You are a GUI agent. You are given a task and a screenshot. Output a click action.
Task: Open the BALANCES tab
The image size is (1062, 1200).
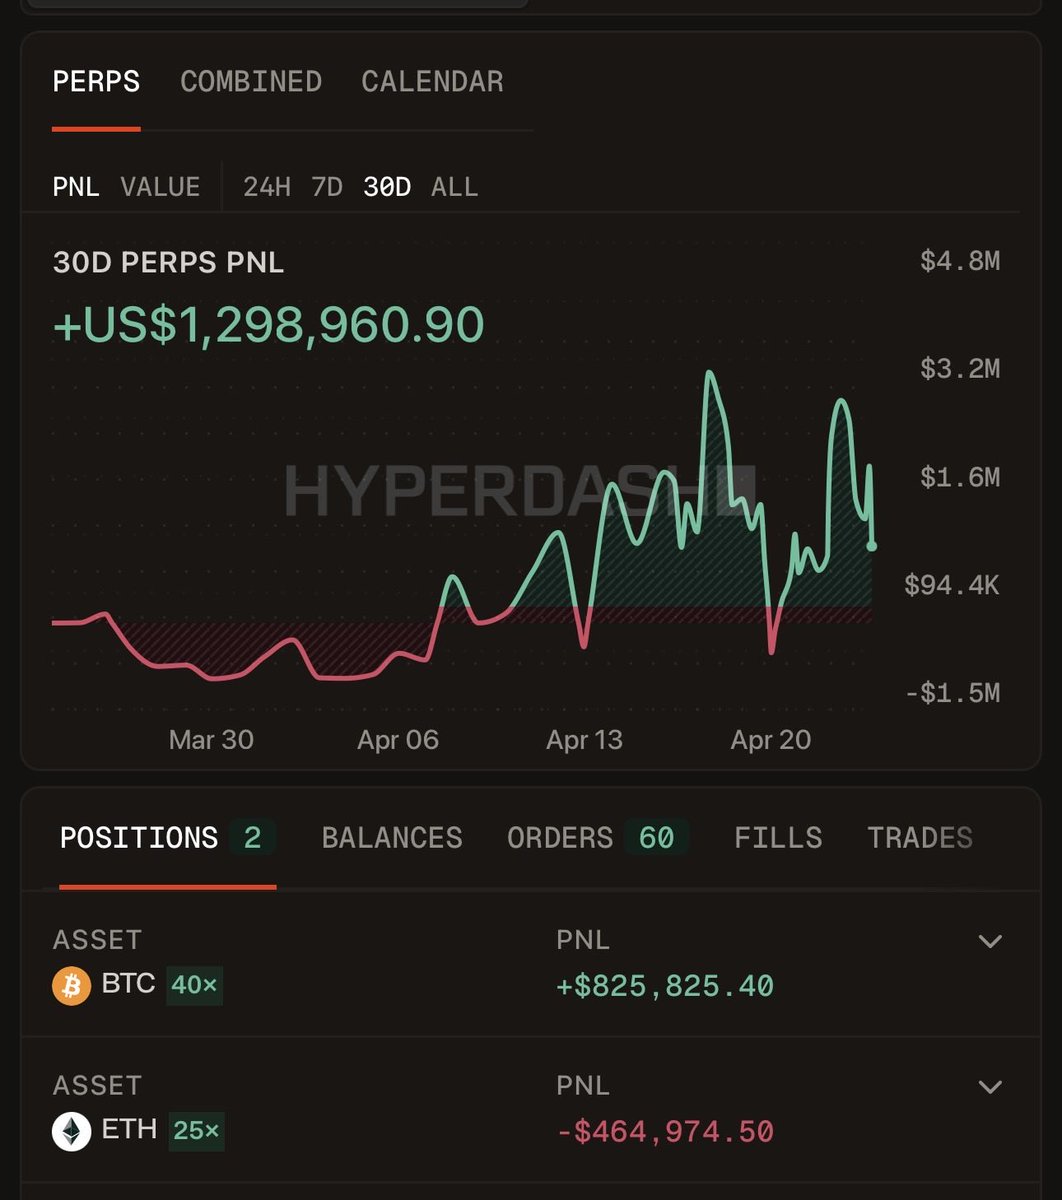[392, 838]
